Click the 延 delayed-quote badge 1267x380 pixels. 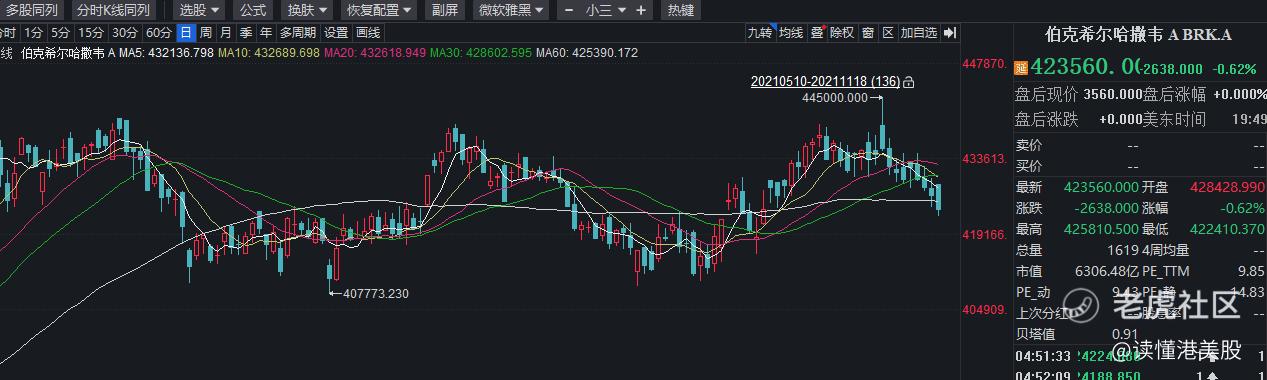[1021, 68]
